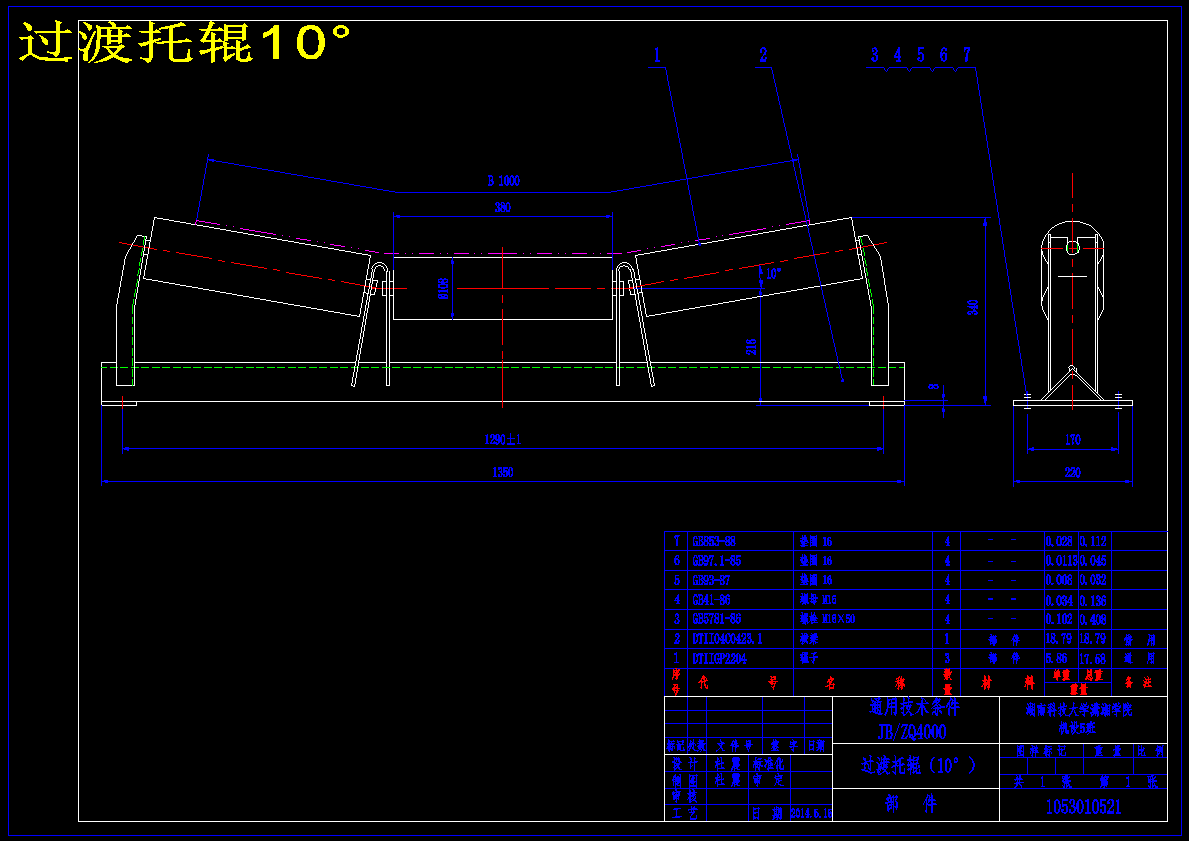Select the 380 dimension above center roller

coord(503,207)
